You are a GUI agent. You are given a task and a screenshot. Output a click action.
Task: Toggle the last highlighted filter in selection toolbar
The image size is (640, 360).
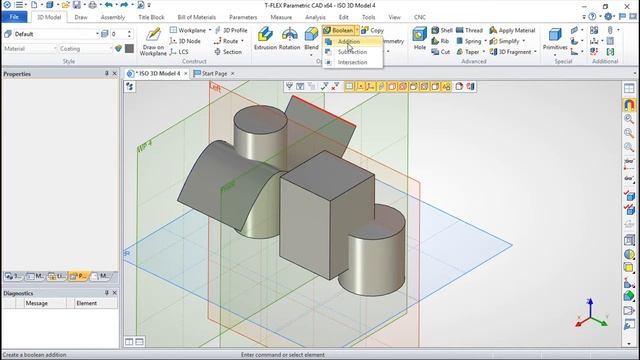(446, 86)
